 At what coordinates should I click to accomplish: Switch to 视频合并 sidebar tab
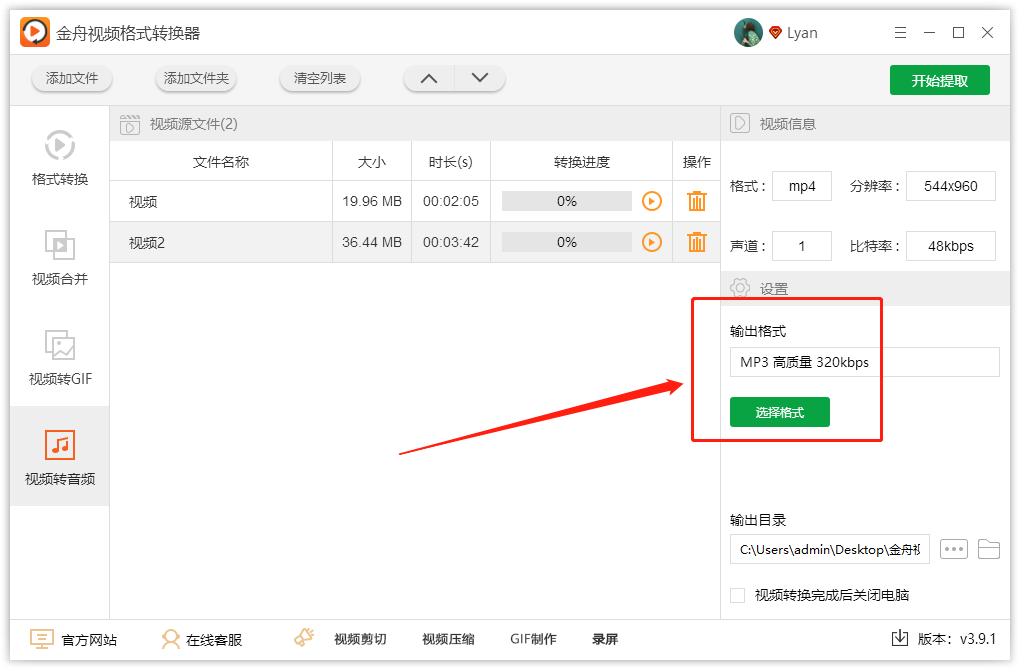(60, 258)
